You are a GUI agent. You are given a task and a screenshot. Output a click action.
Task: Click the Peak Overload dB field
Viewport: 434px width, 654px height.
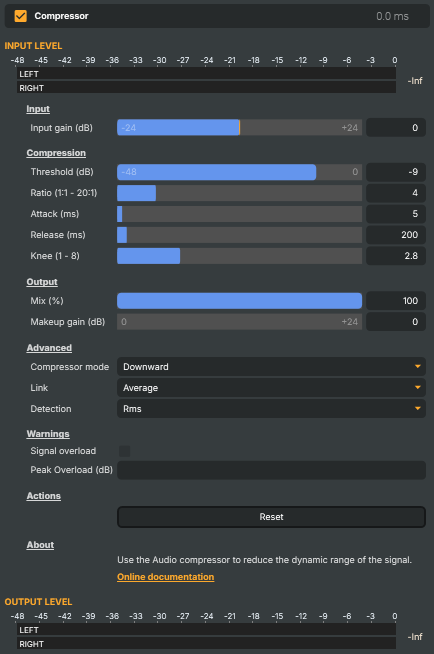coord(271,470)
